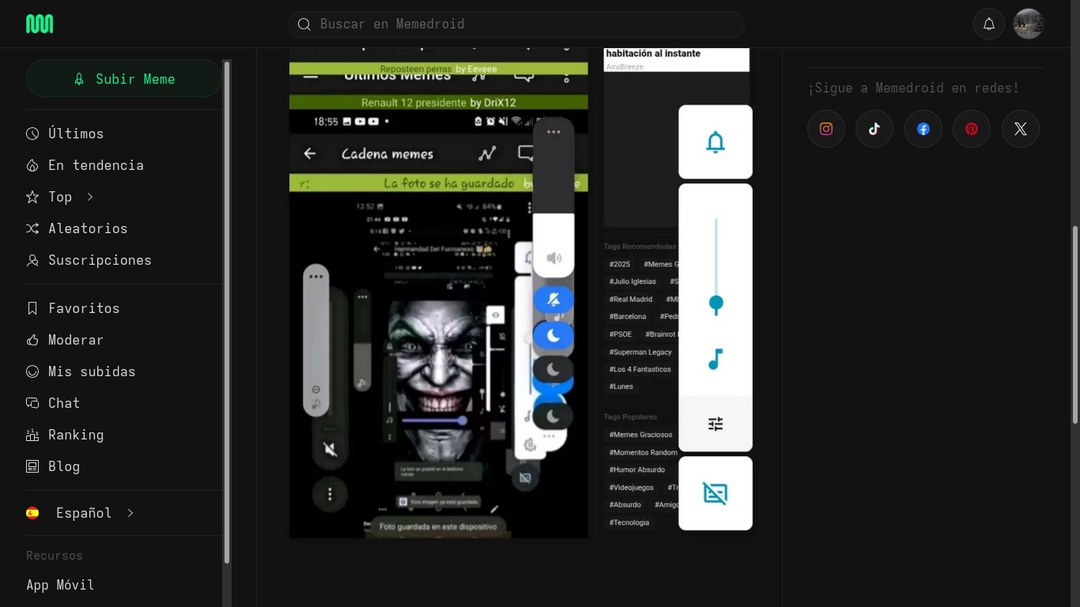1080x607 pixels.
Task: Select Top in the sidebar
Action: 60,197
